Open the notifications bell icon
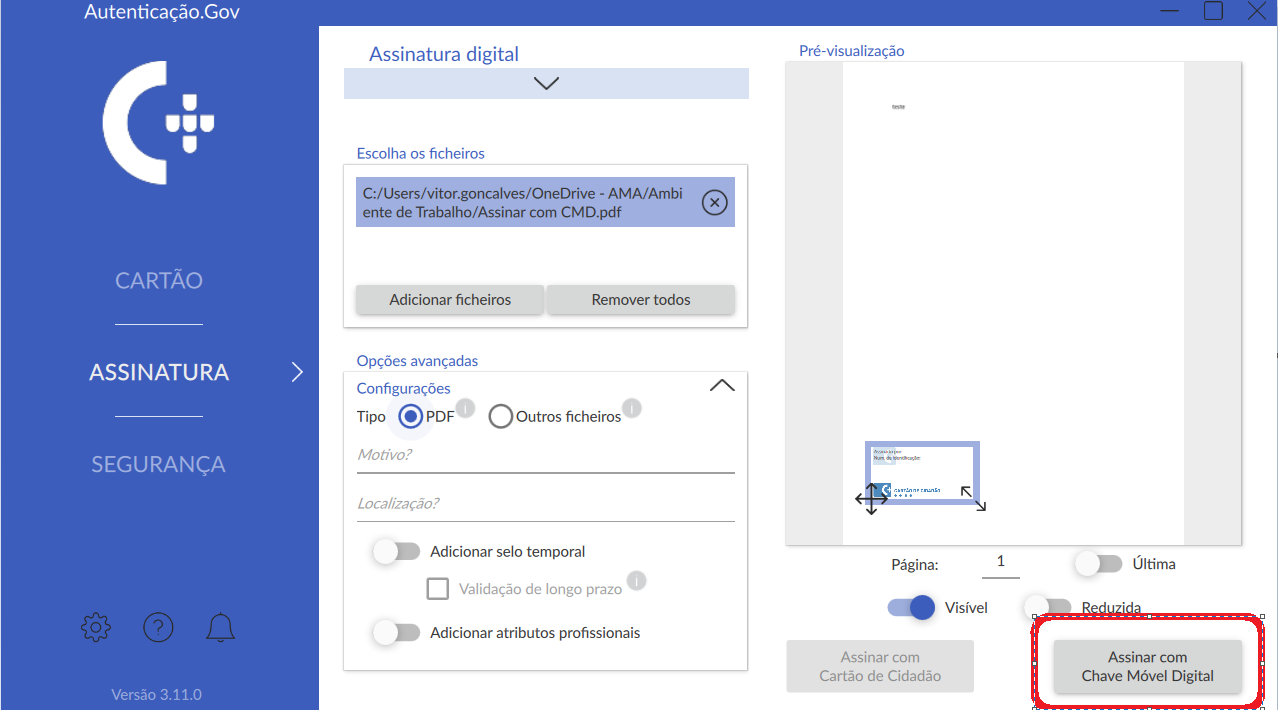This screenshot has height=710, width=1278. click(x=220, y=628)
